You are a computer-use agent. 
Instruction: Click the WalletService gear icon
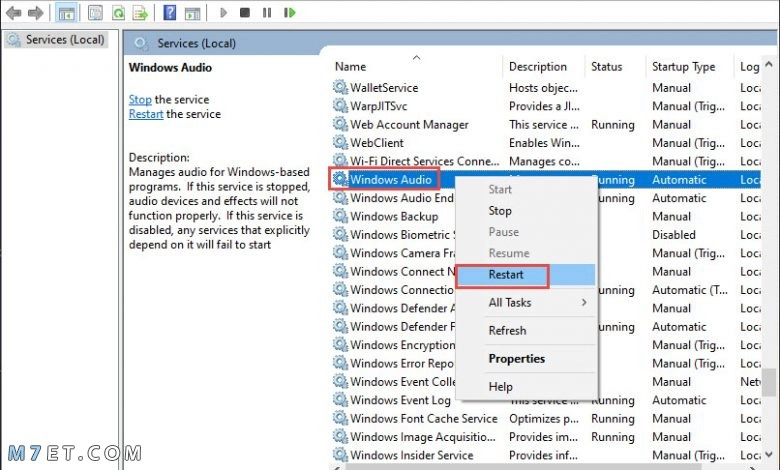(340, 88)
